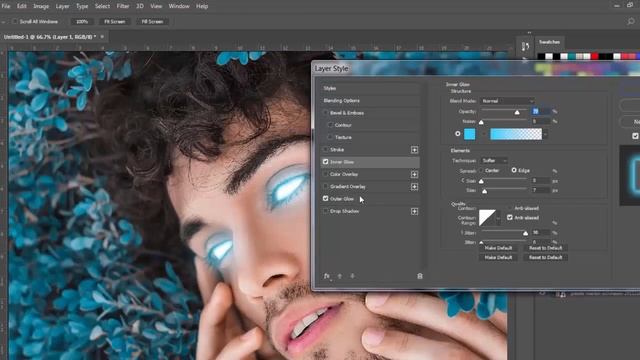
Task: Enable the Stroke effect checkbox
Action: [325, 150]
